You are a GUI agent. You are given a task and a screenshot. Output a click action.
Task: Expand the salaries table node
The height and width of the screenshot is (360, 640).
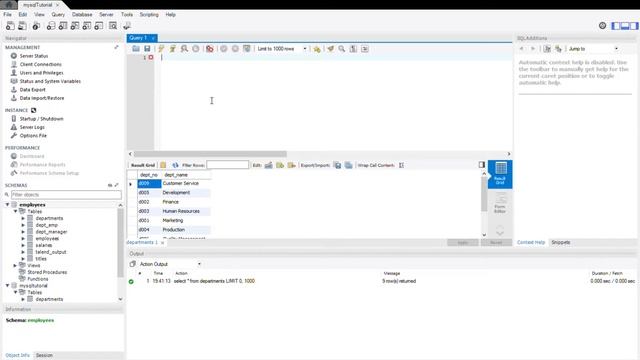point(23,245)
